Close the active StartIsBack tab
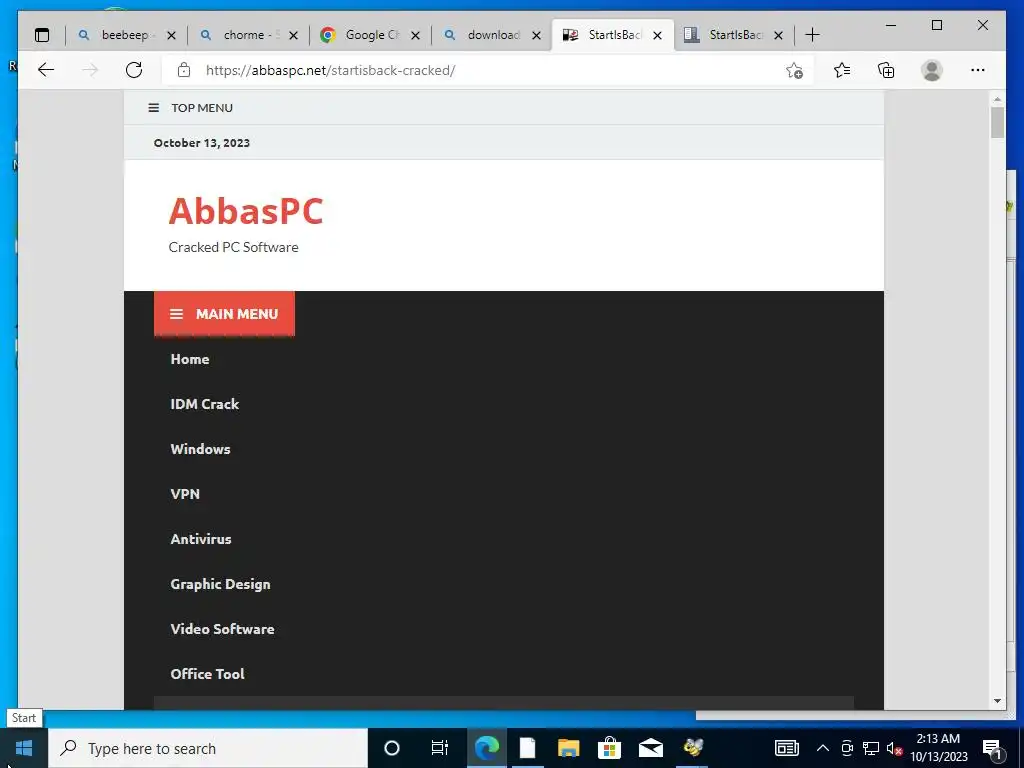 click(658, 35)
